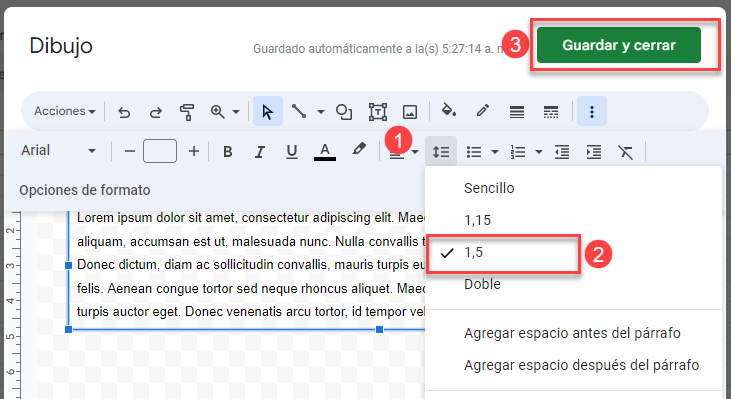Click the Lorem ipsum text line
Viewport: 731px width, 399px height.
click(251, 218)
